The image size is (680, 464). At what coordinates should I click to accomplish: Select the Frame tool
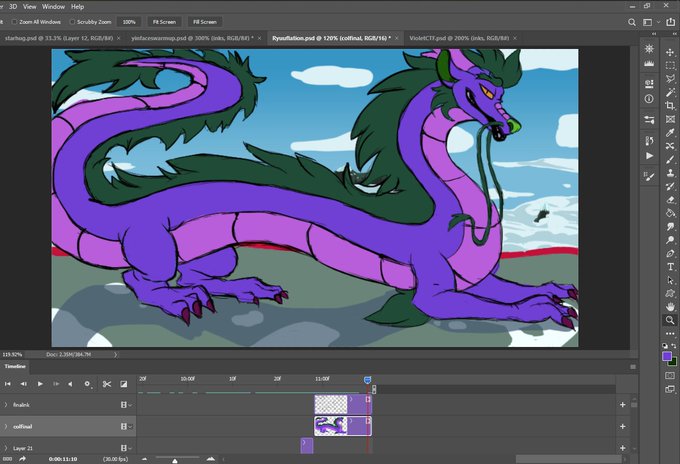pos(670,119)
